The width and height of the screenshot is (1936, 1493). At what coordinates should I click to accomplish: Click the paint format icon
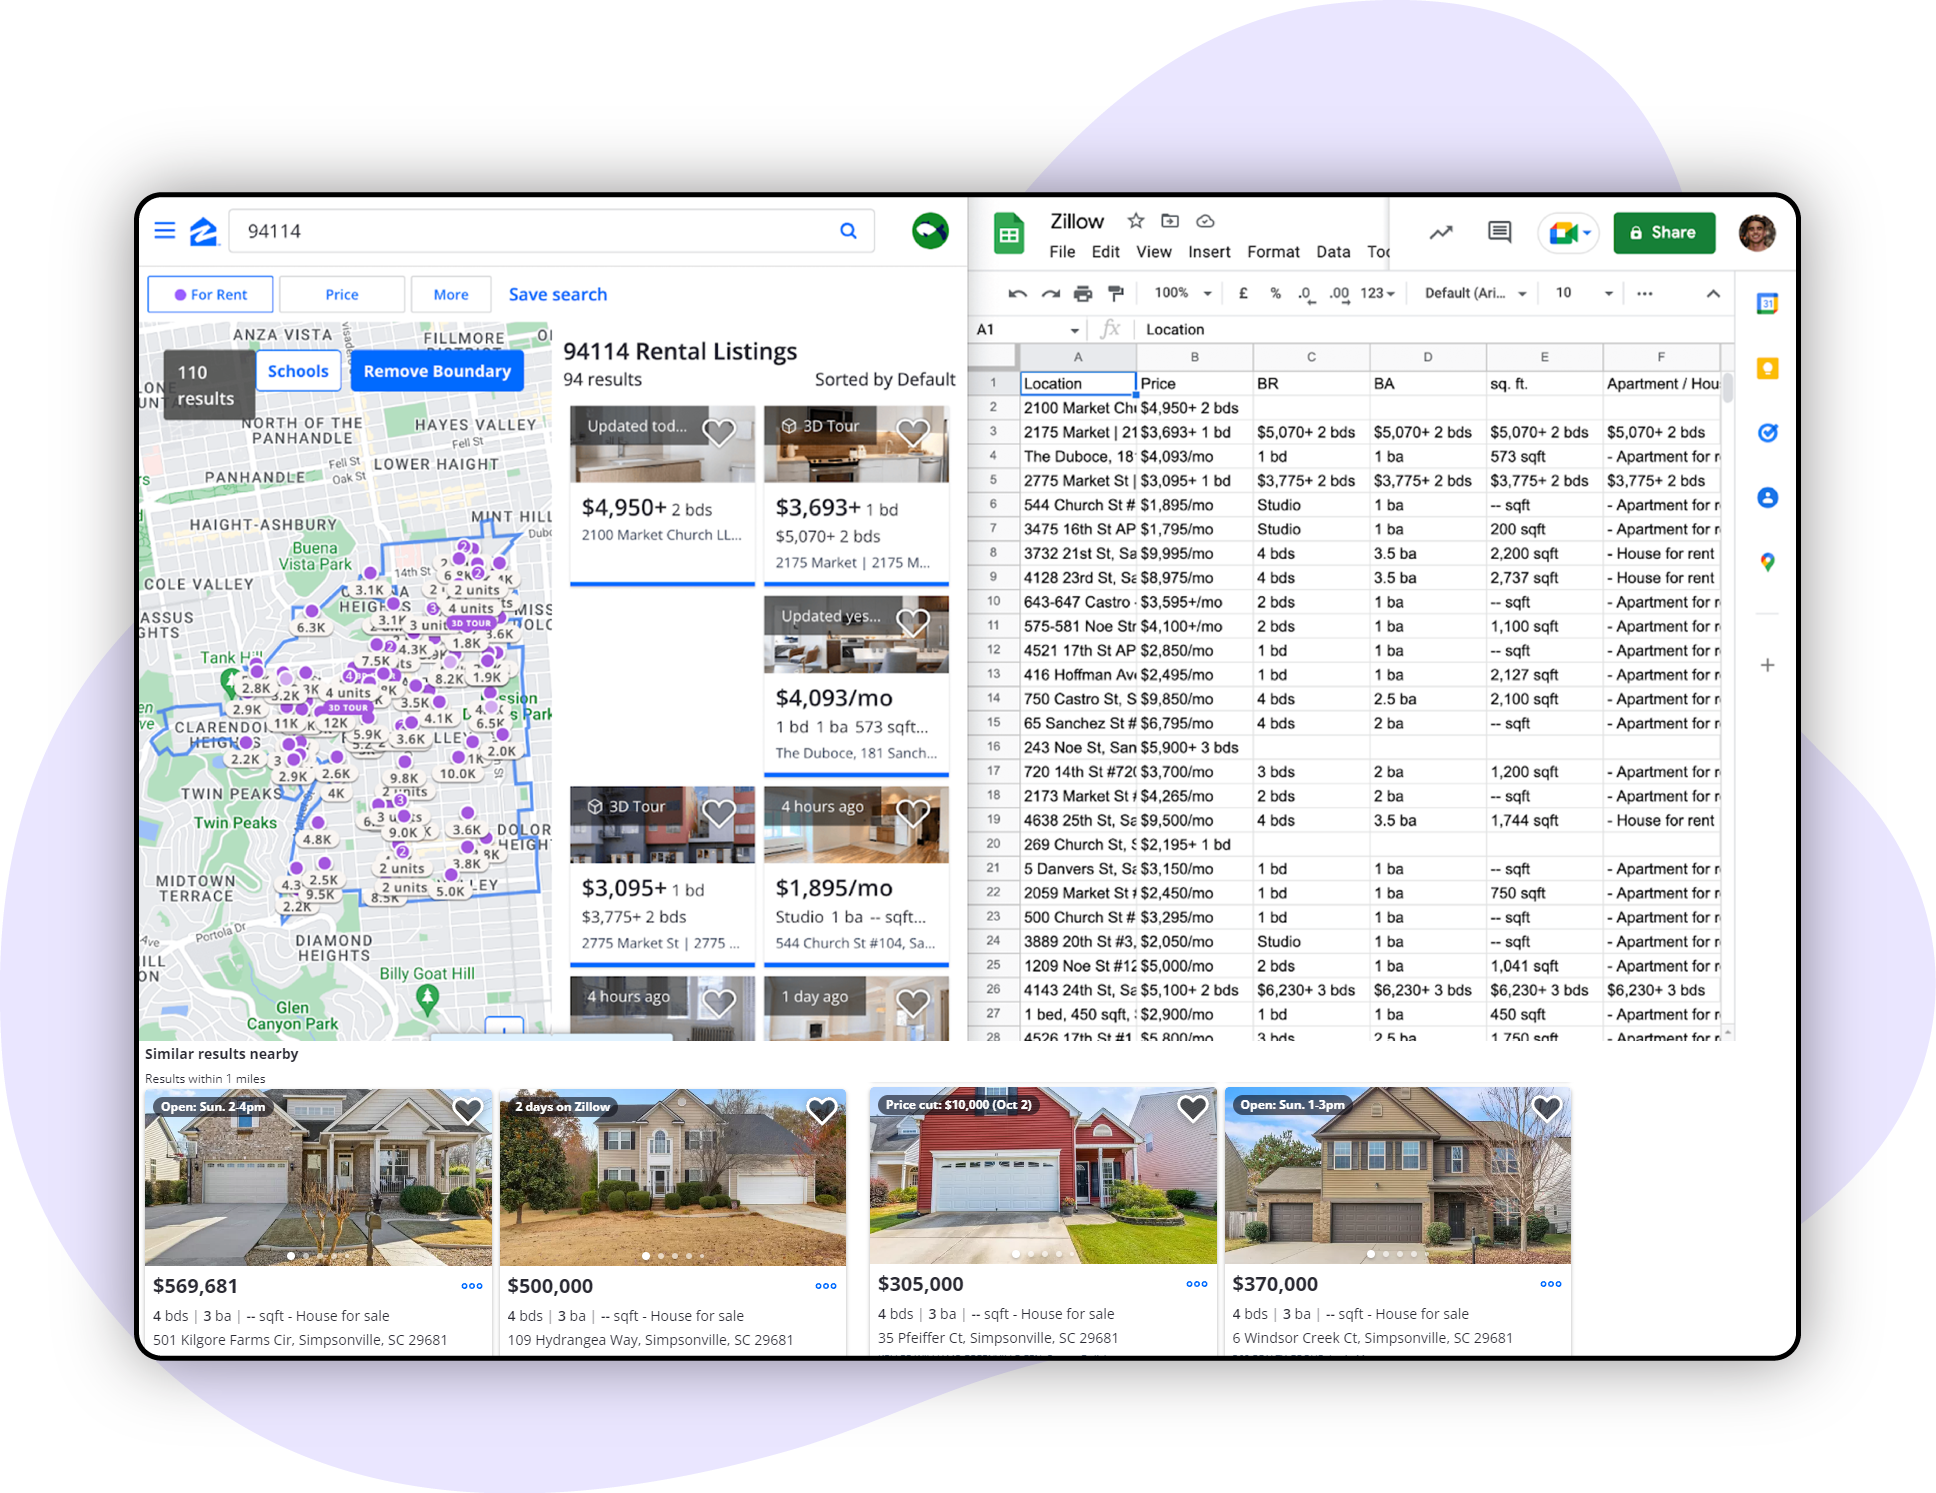(1116, 293)
